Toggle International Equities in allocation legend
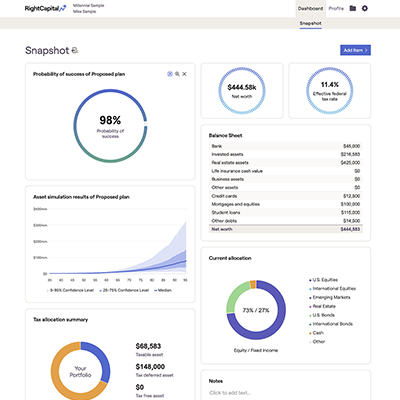This screenshot has width=400, height=400. tap(332, 289)
